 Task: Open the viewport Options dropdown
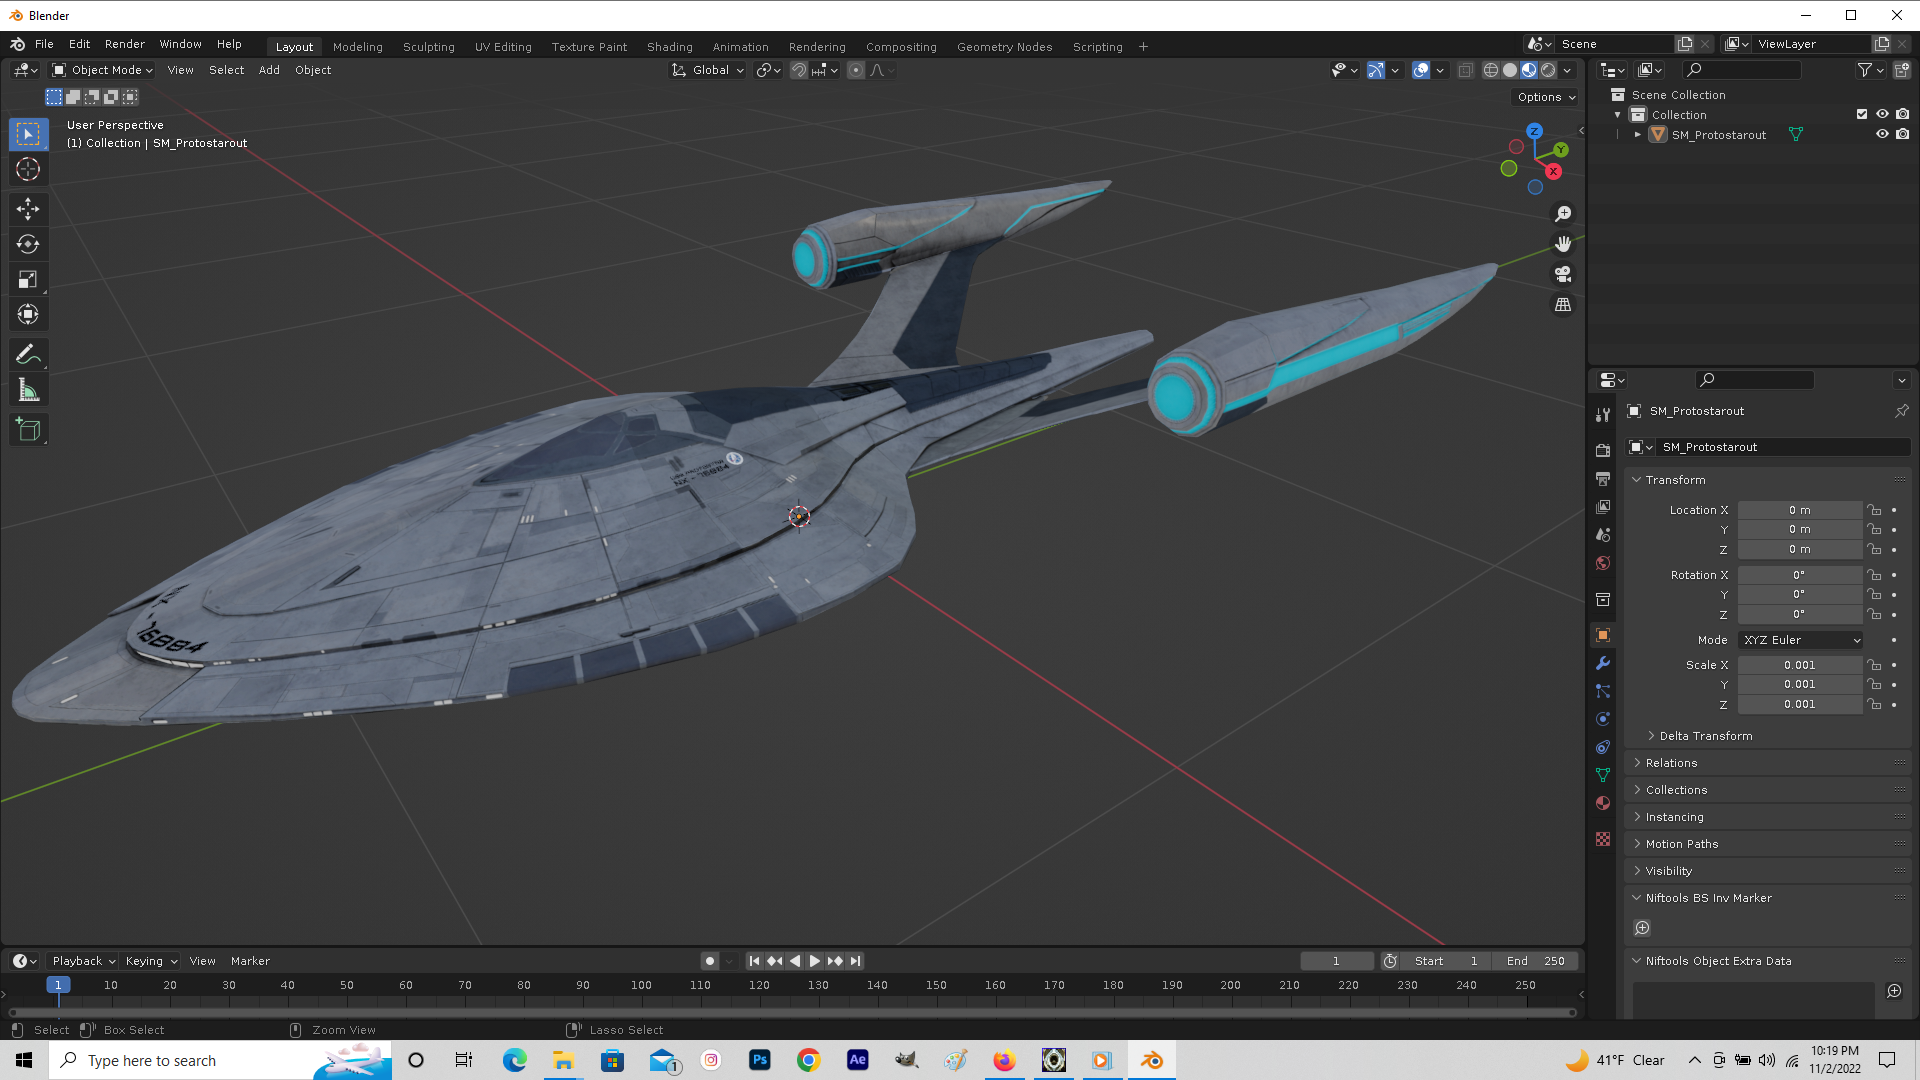[1545, 97]
